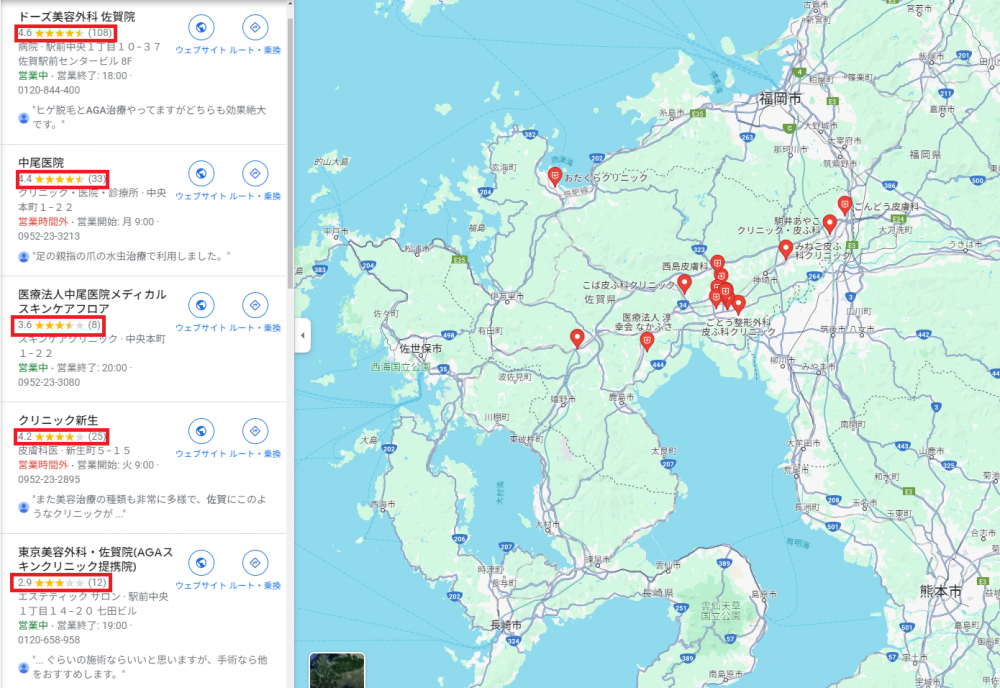Click the 西島皮膚科 map pin

coord(717,263)
